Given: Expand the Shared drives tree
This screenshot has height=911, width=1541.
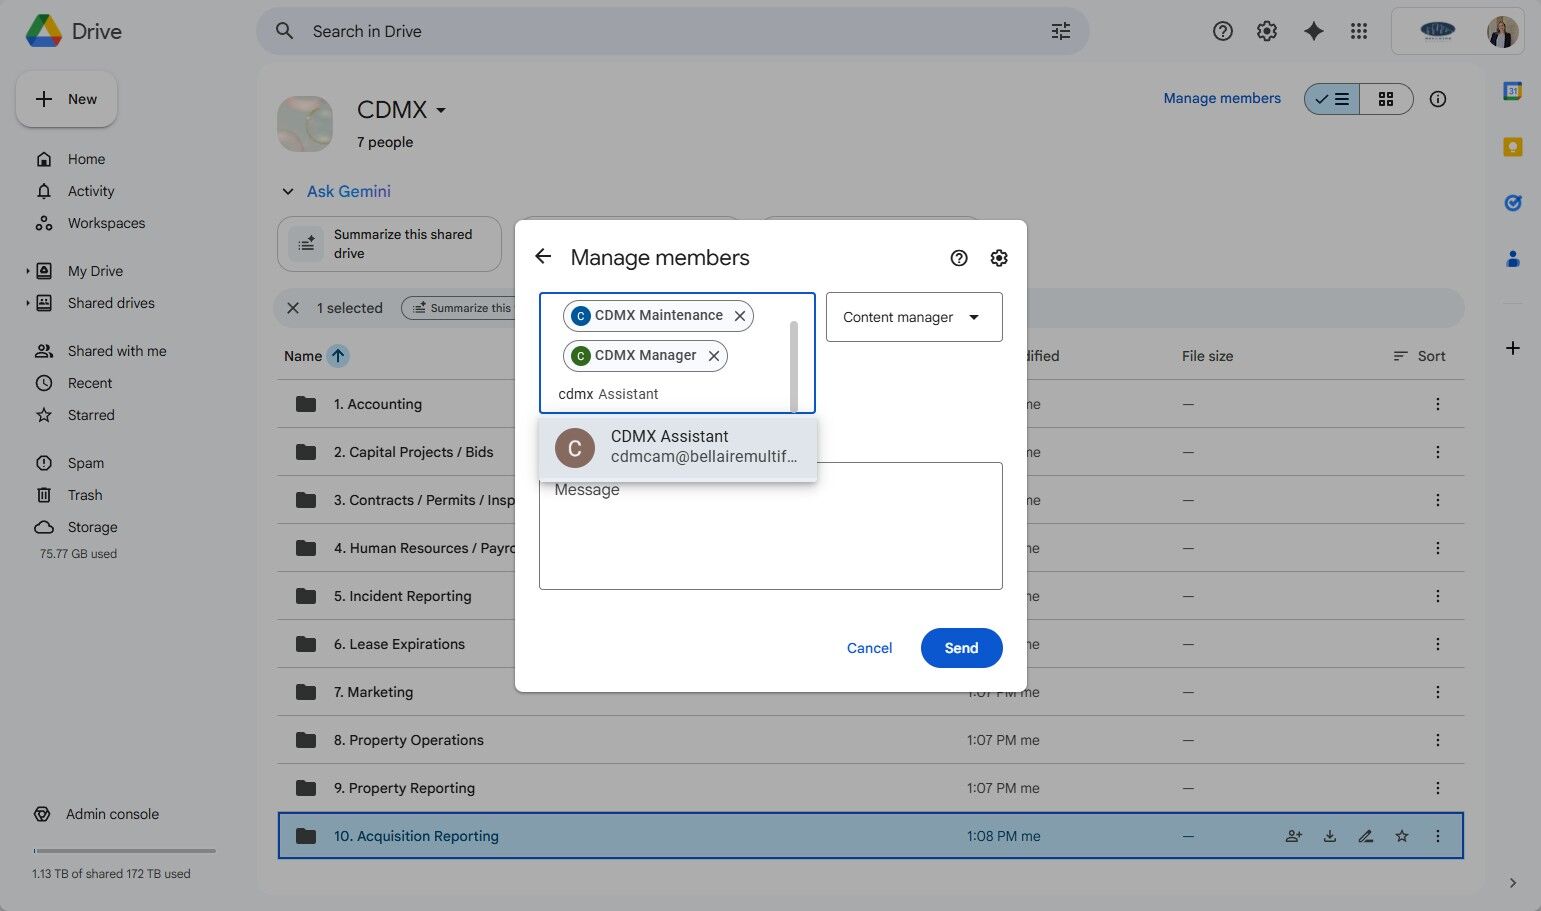Looking at the screenshot, I should click(x=28, y=303).
